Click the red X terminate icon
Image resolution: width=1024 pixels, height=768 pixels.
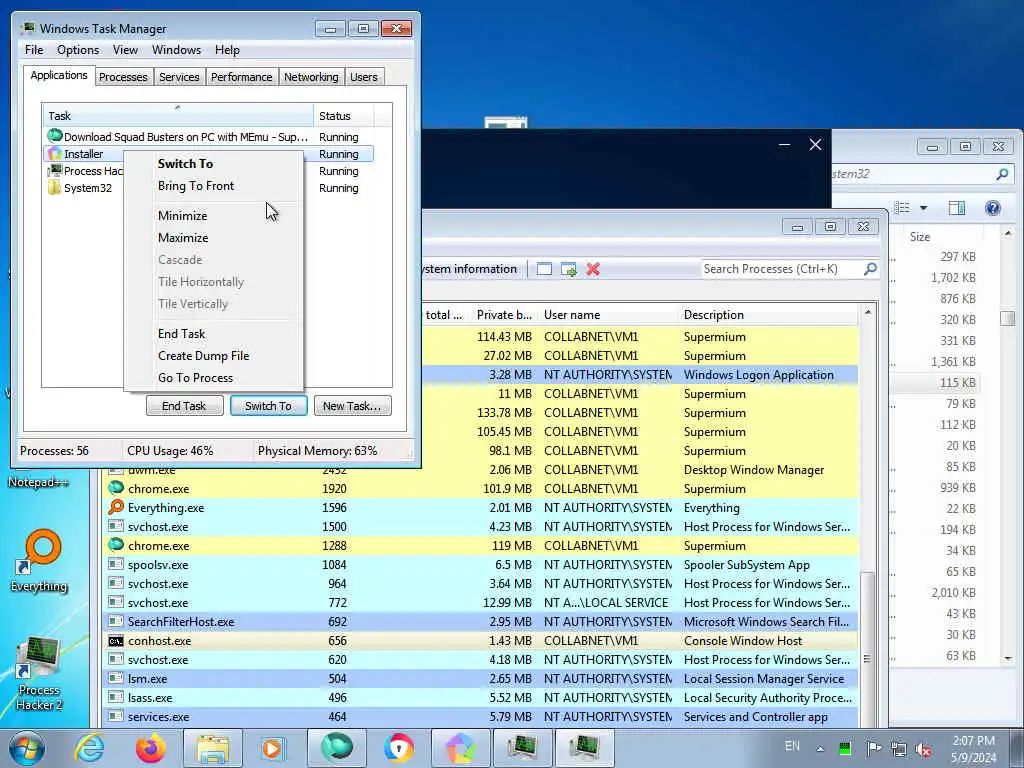[593, 269]
